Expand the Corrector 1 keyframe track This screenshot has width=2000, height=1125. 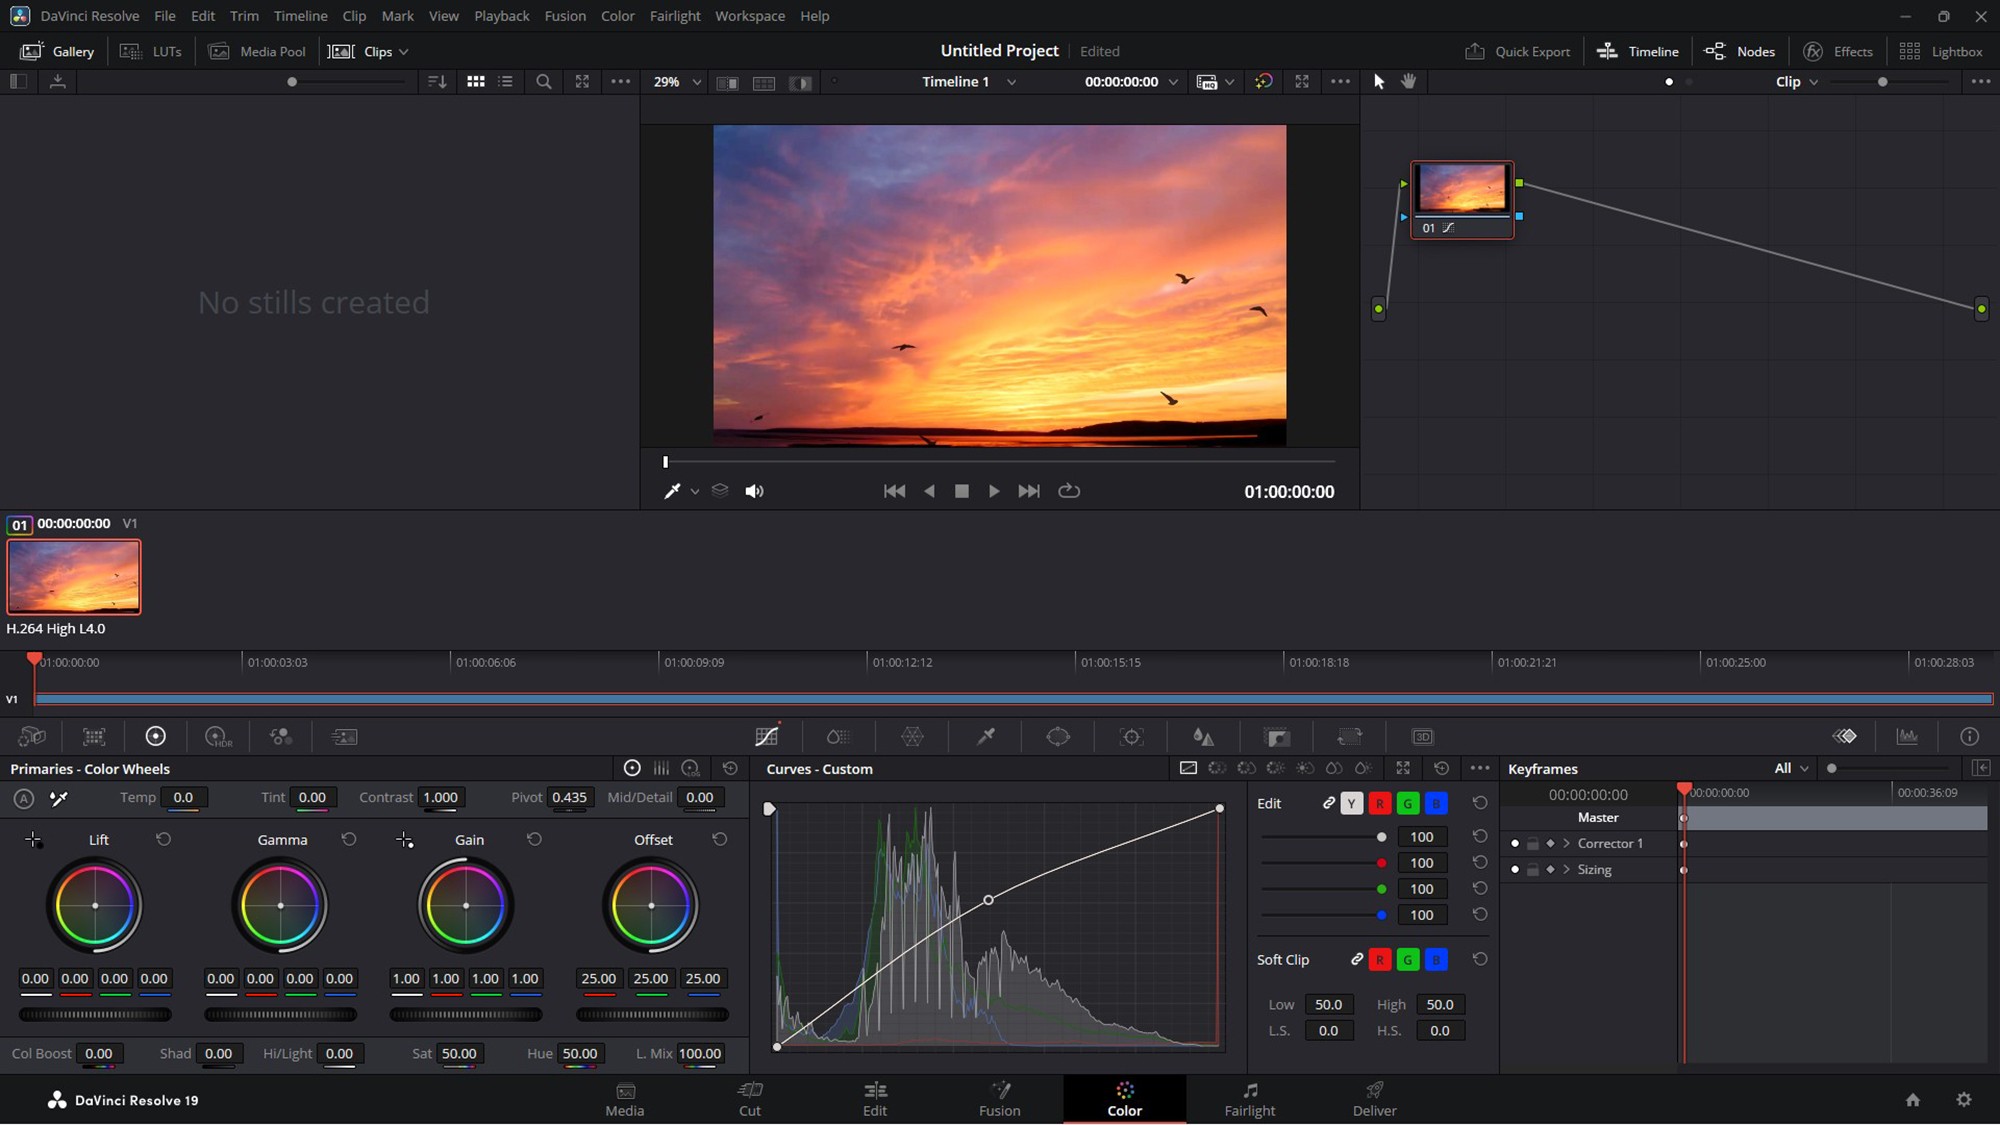pyautogui.click(x=1567, y=844)
